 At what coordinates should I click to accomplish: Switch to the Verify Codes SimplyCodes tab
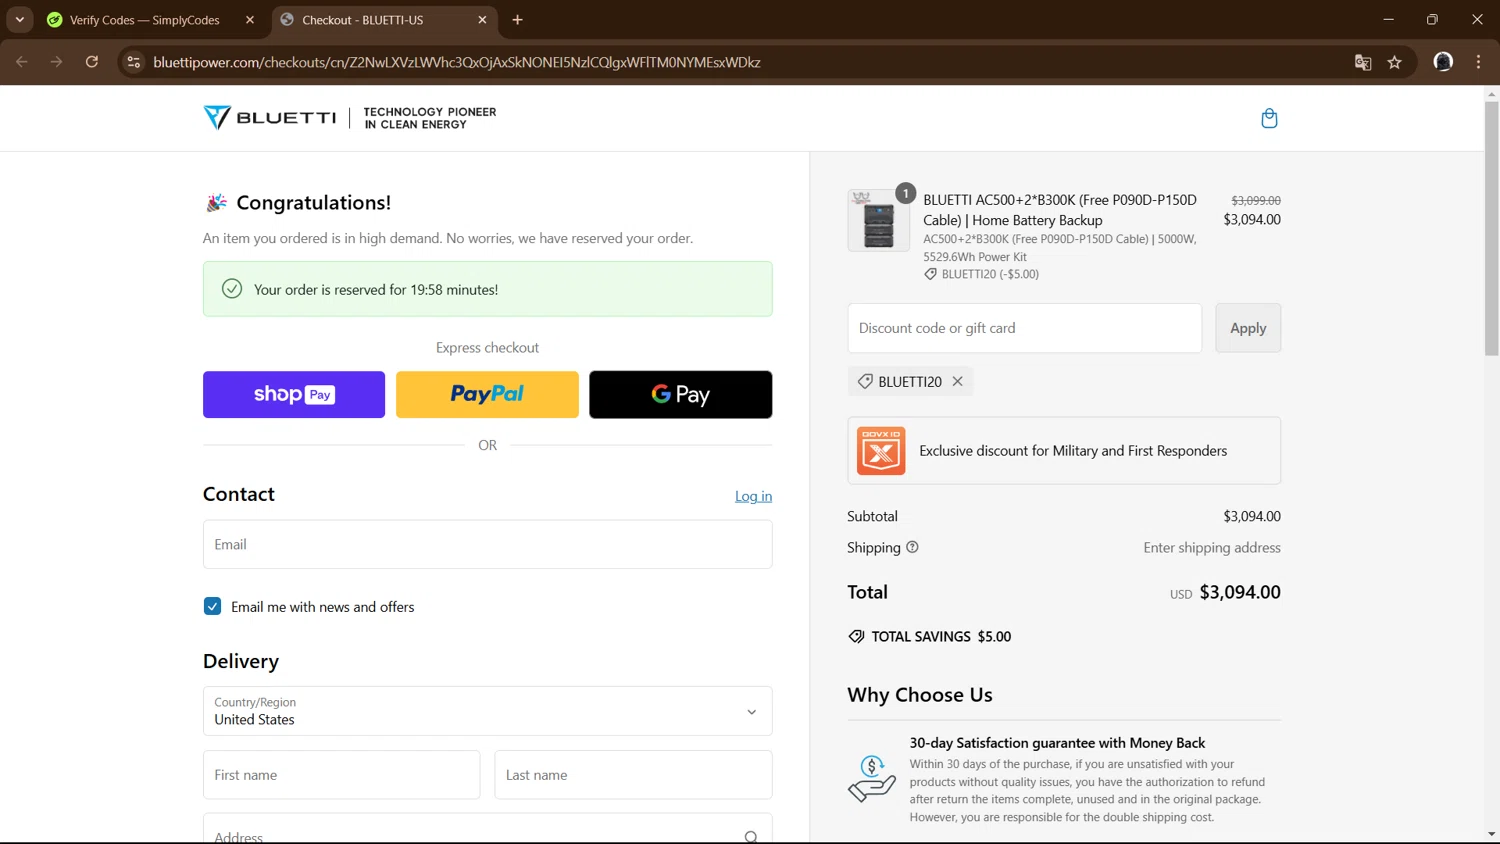145,20
